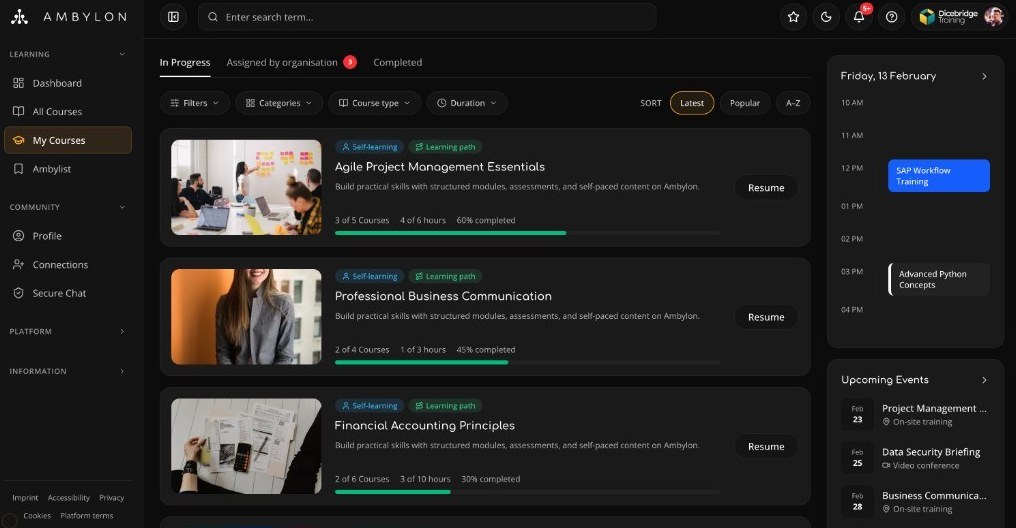Open Secure Chat in the sidebar
Screen dimensions: 1016x528
(x=68, y=293)
